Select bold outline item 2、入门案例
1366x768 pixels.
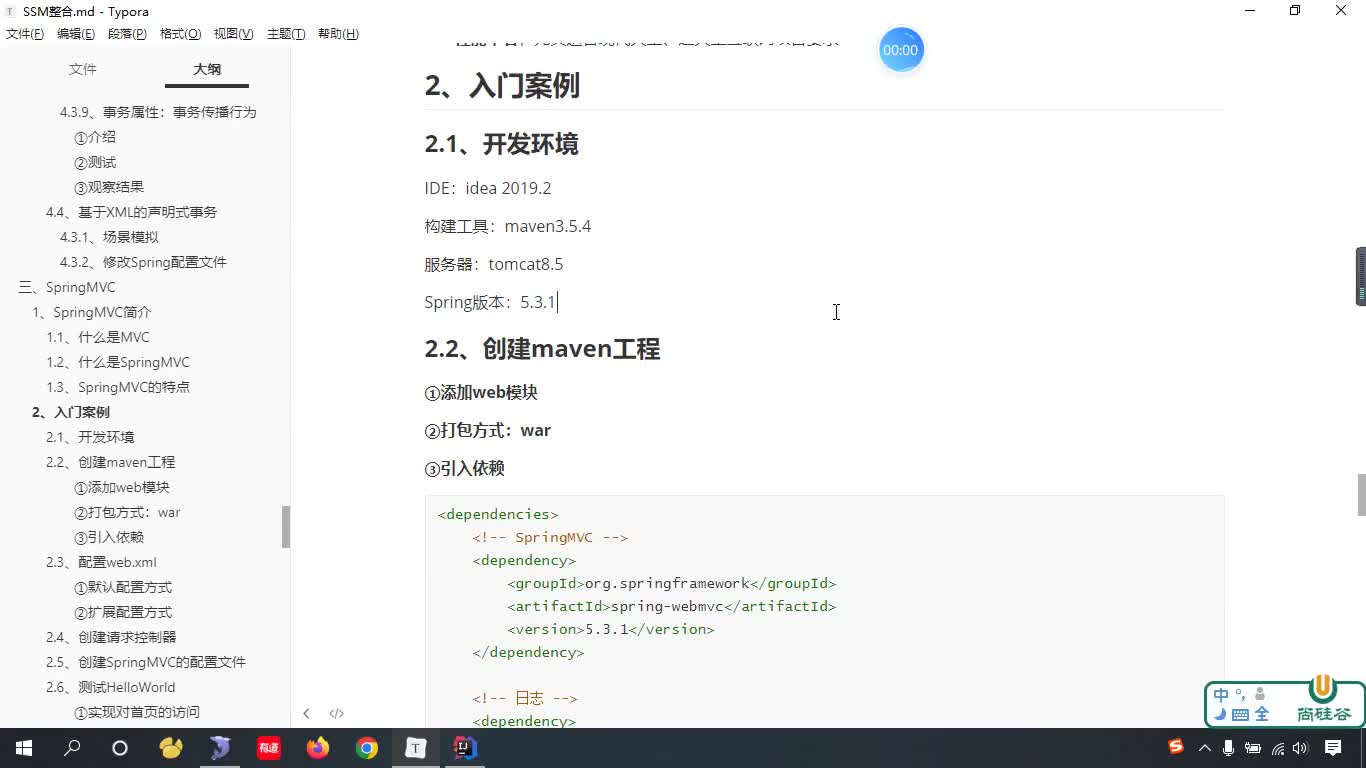click(x=71, y=412)
